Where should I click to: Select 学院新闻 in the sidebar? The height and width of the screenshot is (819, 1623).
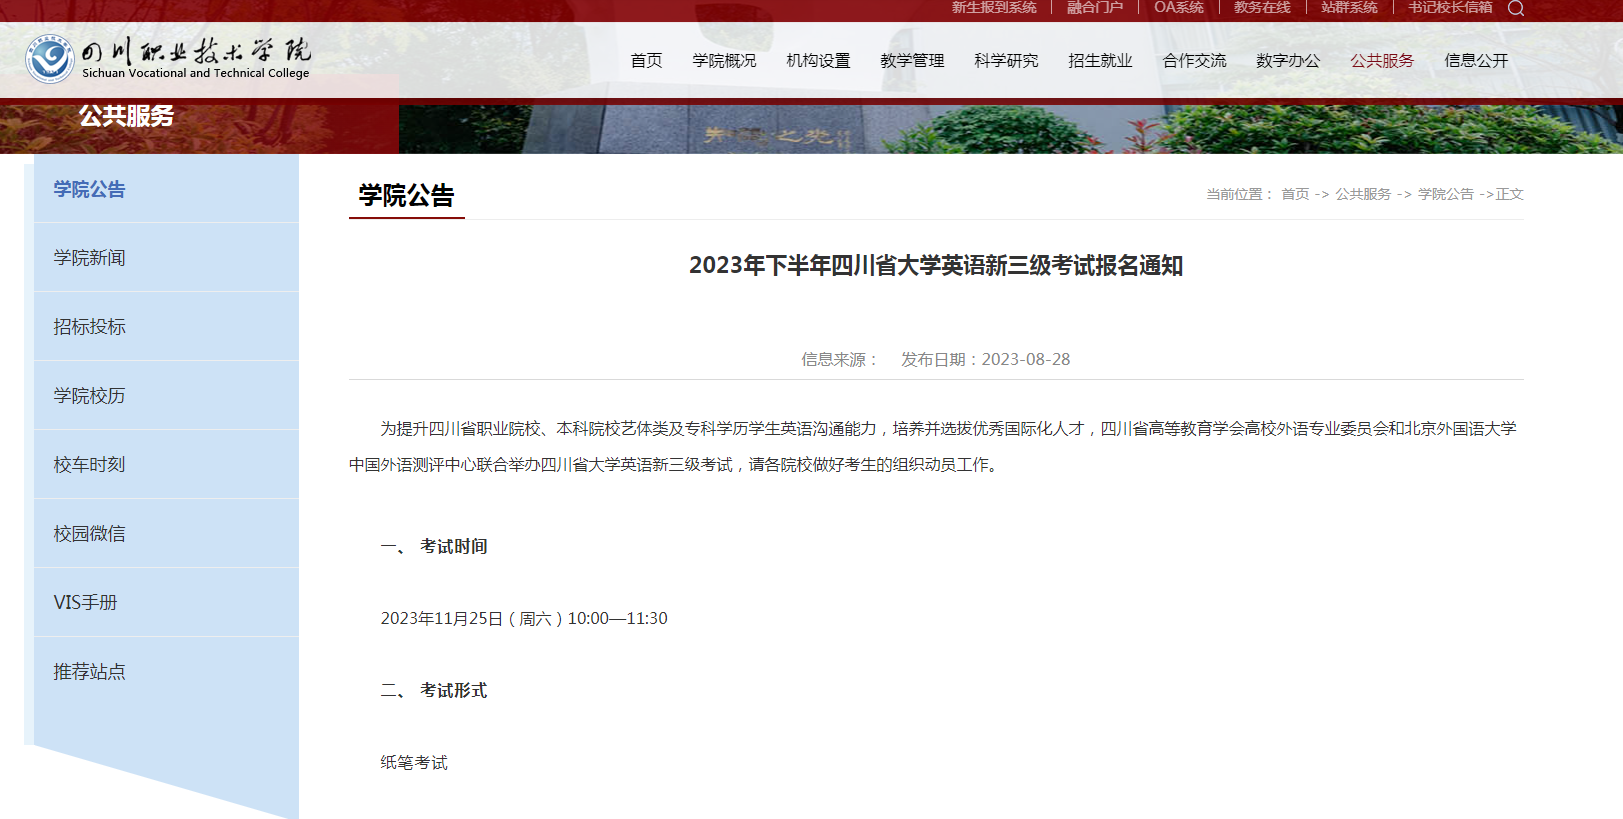point(89,258)
